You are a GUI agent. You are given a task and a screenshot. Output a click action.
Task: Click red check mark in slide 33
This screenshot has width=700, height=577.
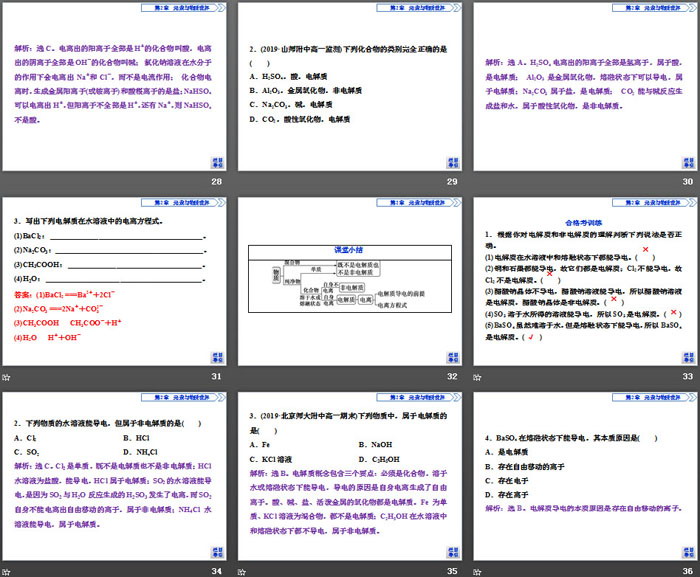531,337
